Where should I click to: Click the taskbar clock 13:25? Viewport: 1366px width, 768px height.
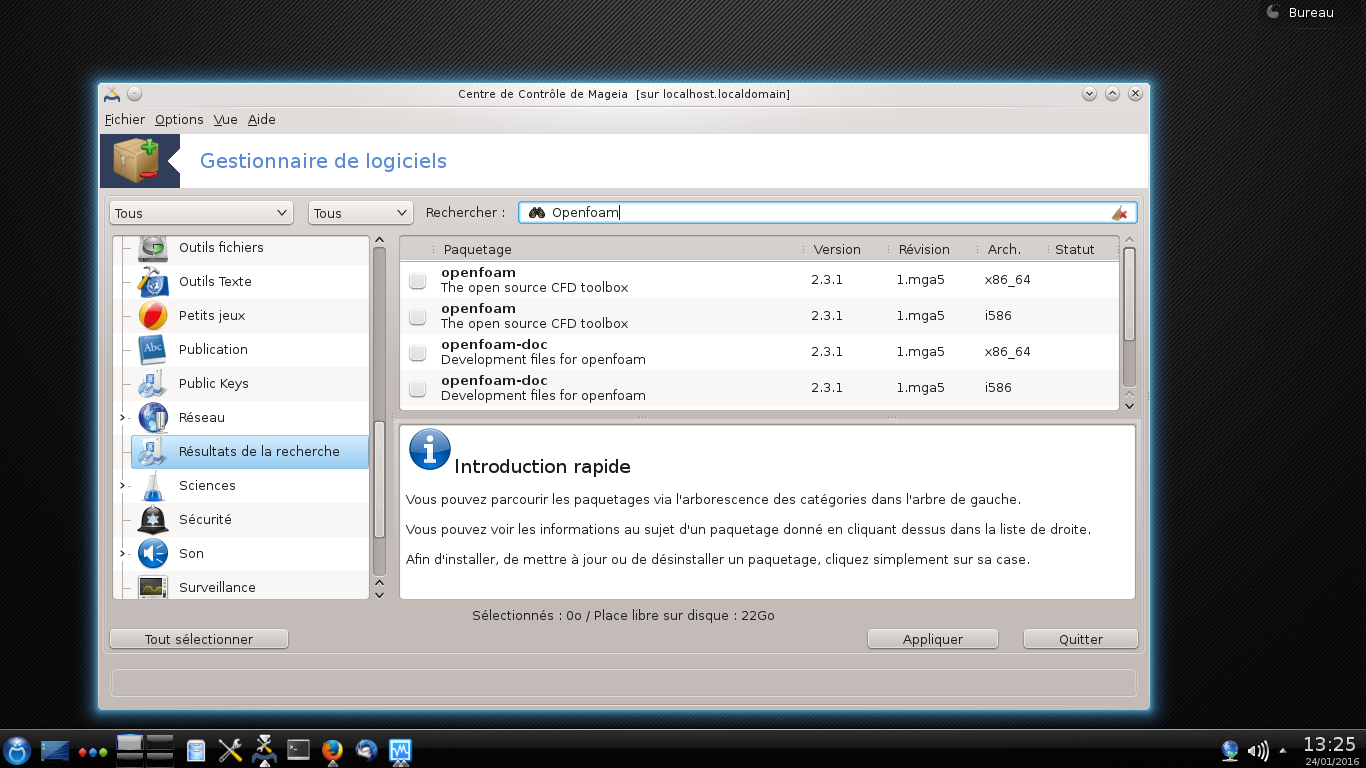tap(1330, 745)
